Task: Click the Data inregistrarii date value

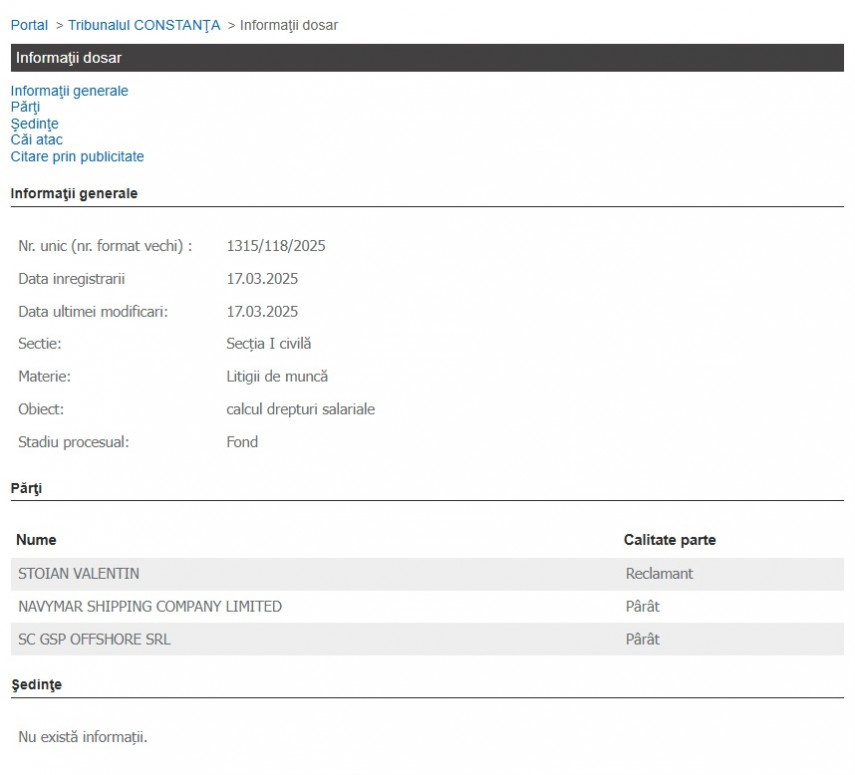Action: pos(262,279)
